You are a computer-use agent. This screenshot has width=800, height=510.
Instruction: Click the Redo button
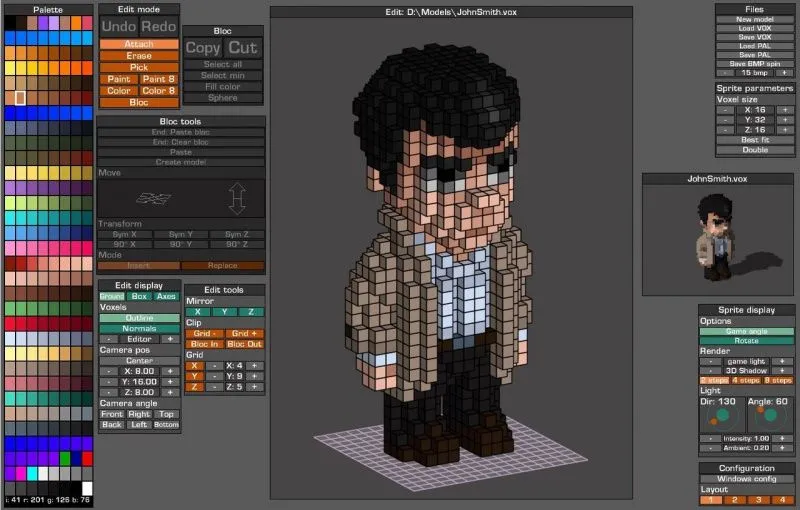coord(158,27)
